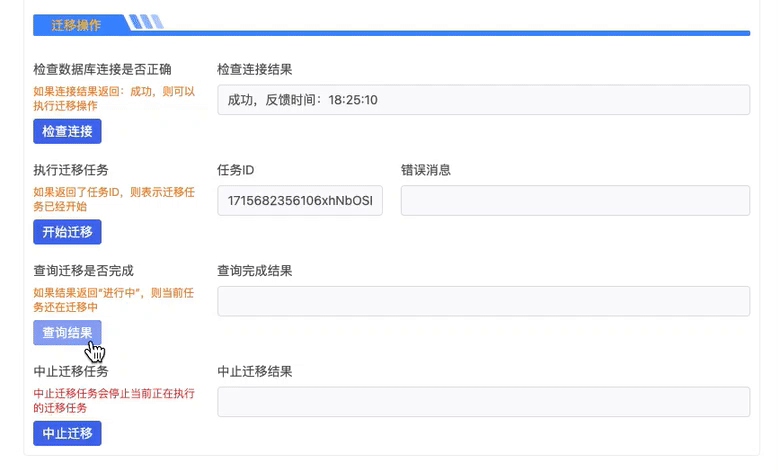Image resolution: width=780 pixels, height=472 pixels.
Task: Click the 查询完成结果 text field
Action: (x=483, y=301)
